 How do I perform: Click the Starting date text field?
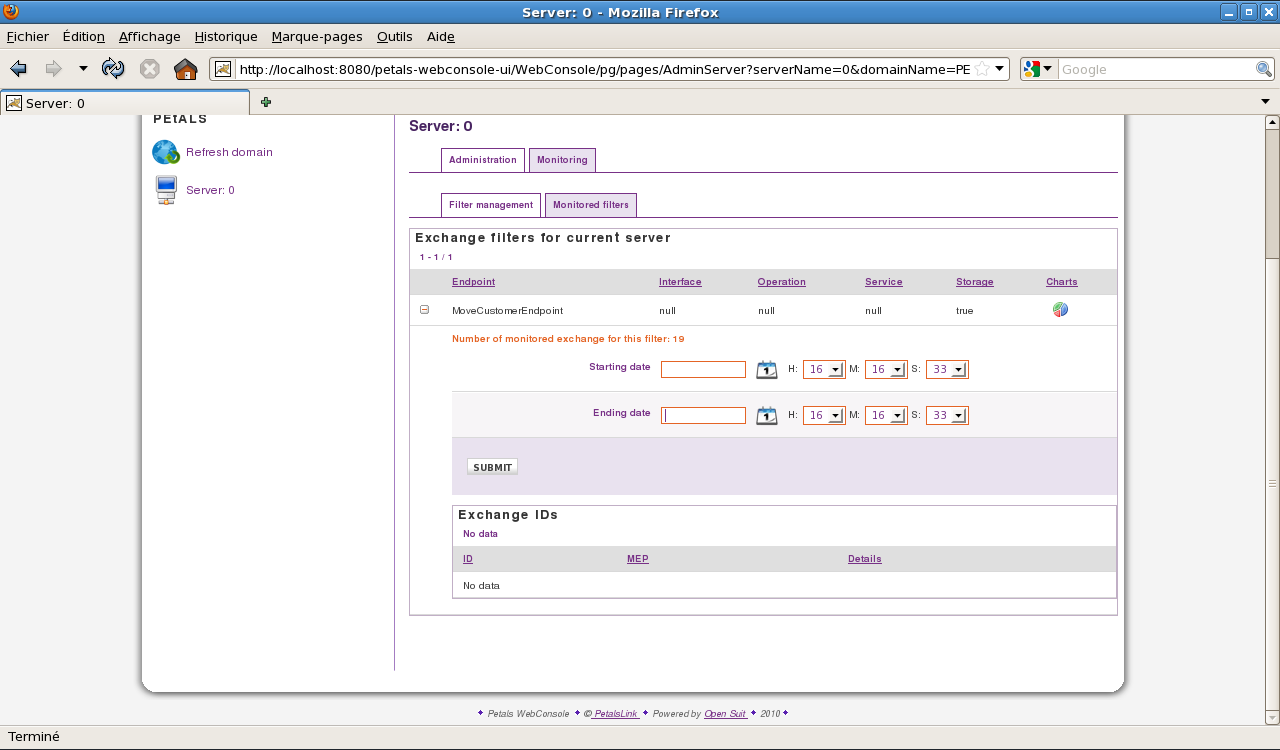(x=703, y=370)
